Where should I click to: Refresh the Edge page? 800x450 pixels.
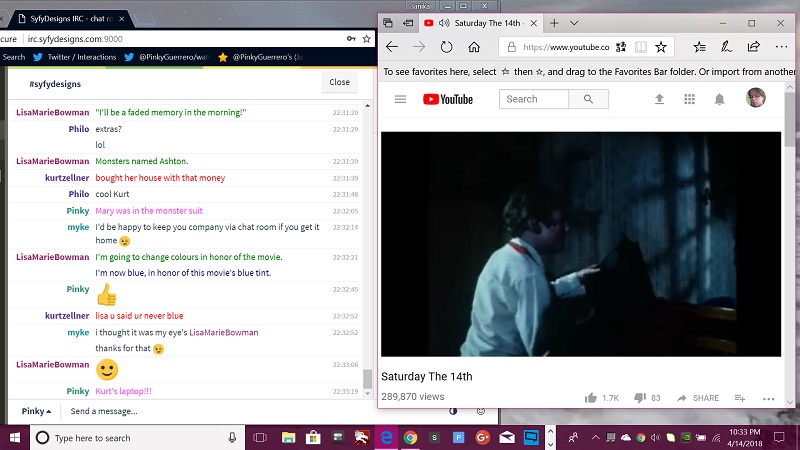446,47
